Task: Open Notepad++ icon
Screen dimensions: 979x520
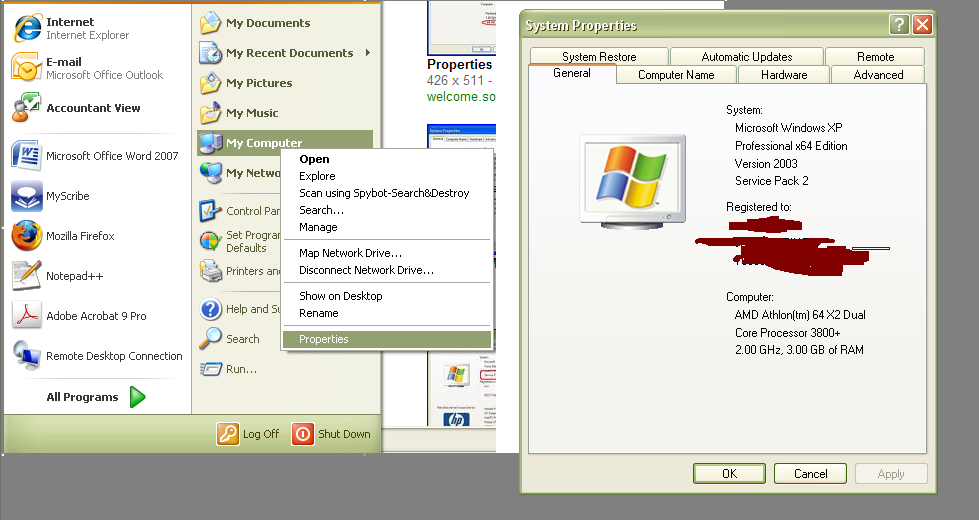Action: tap(26, 276)
